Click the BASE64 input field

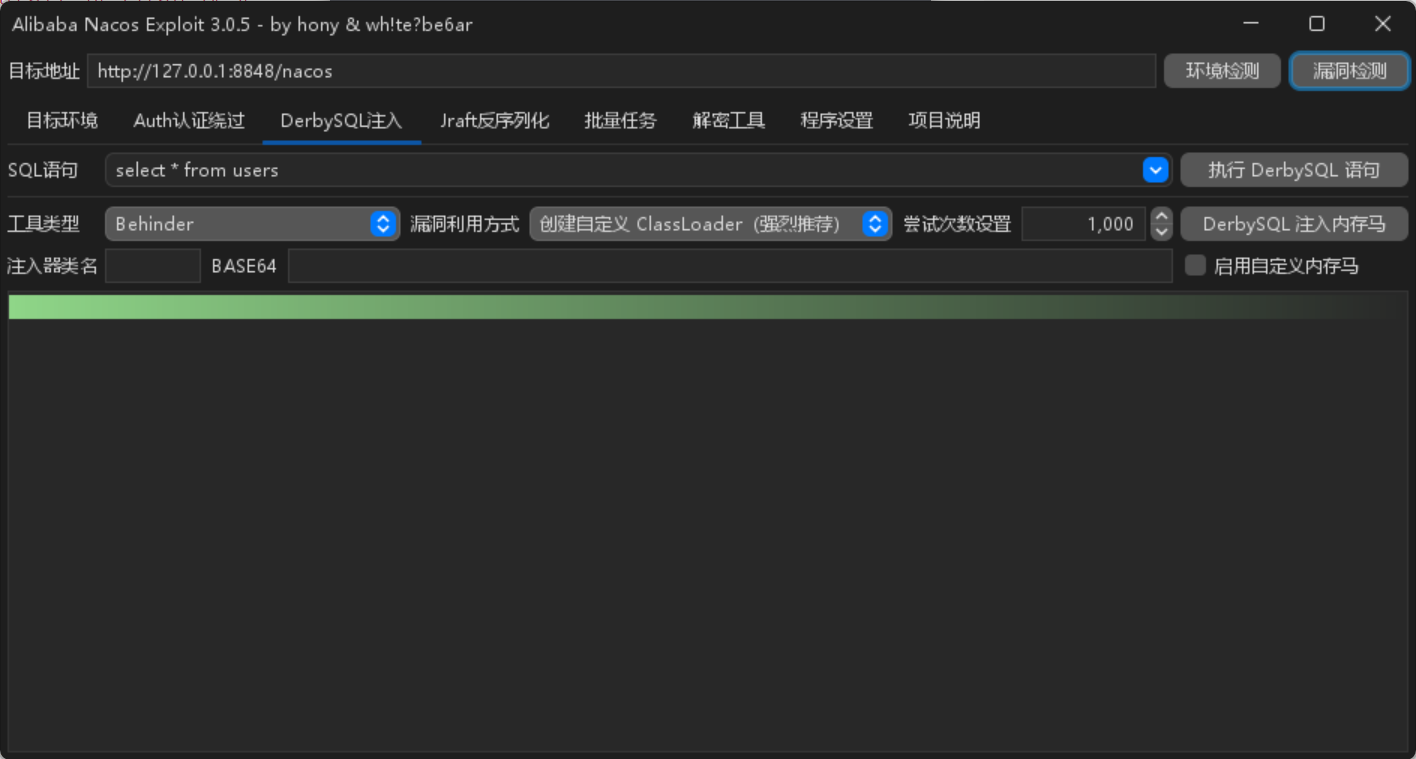[x=730, y=266]
